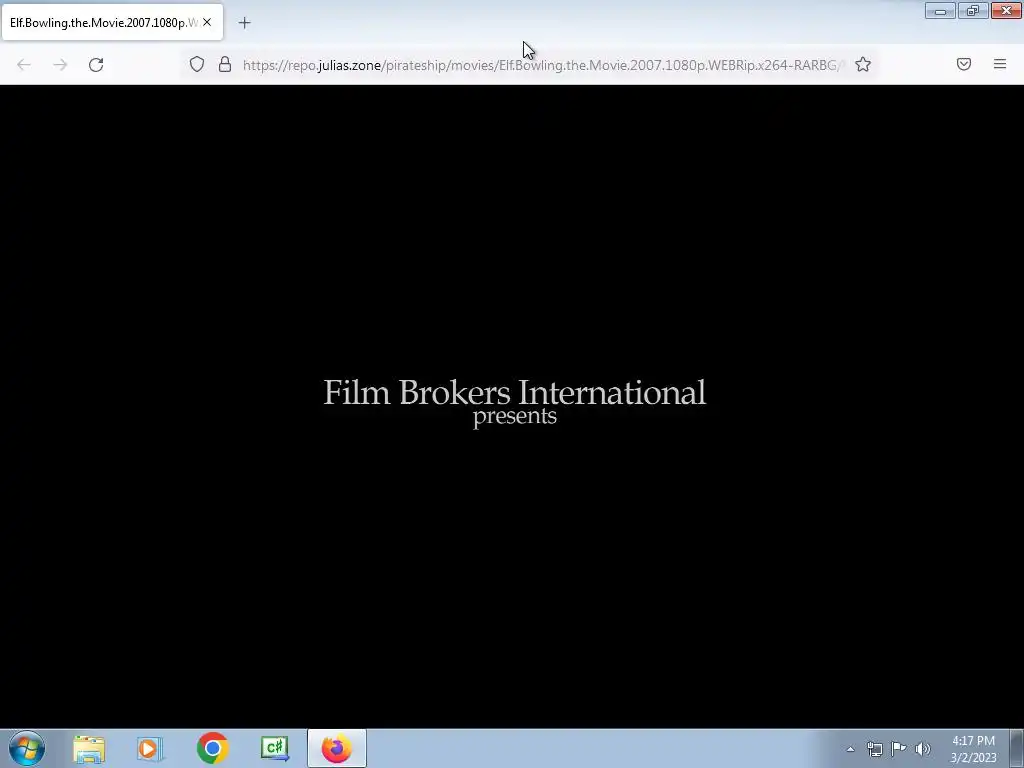Image resolution: width=1024 pixels, height=768 pixels.
Task: Open Windows Explorer from taskbar
Action: coord(89,748)
